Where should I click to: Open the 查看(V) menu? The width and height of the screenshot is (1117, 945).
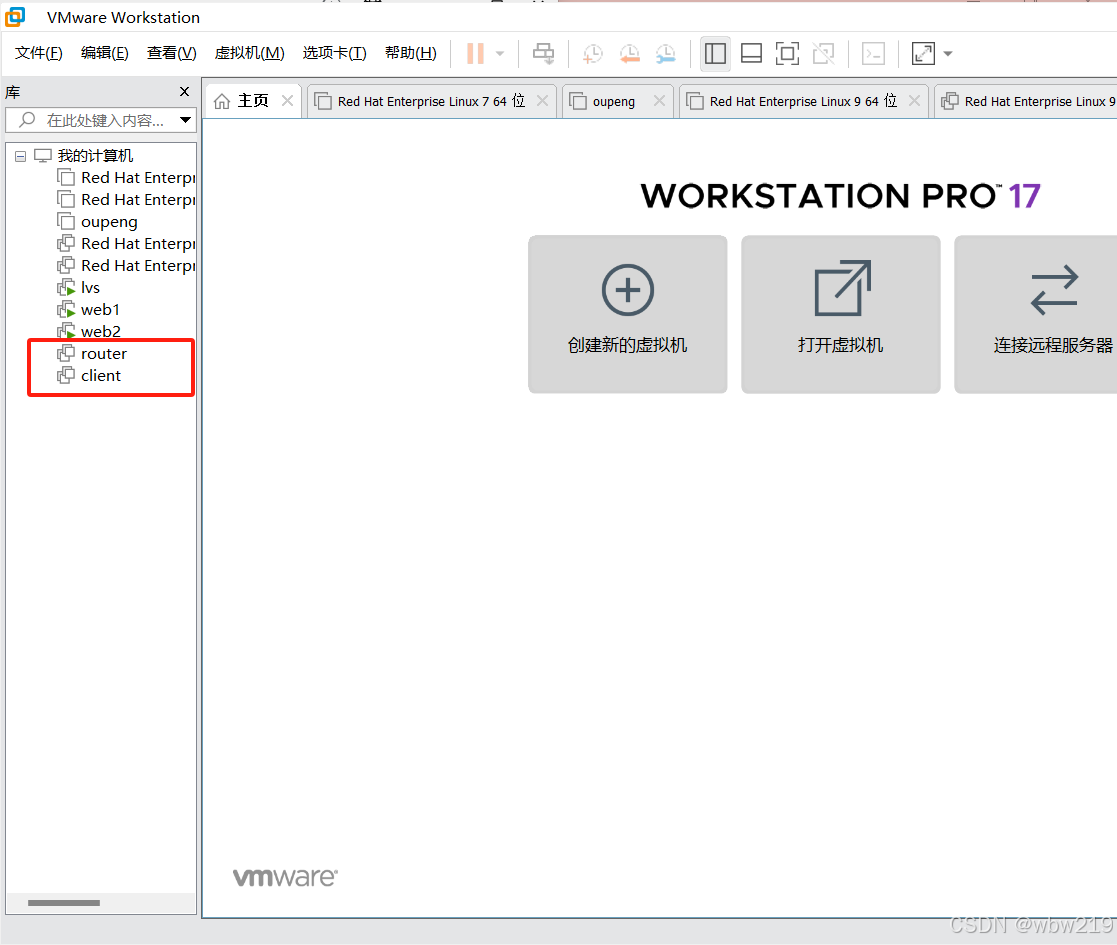172,53
